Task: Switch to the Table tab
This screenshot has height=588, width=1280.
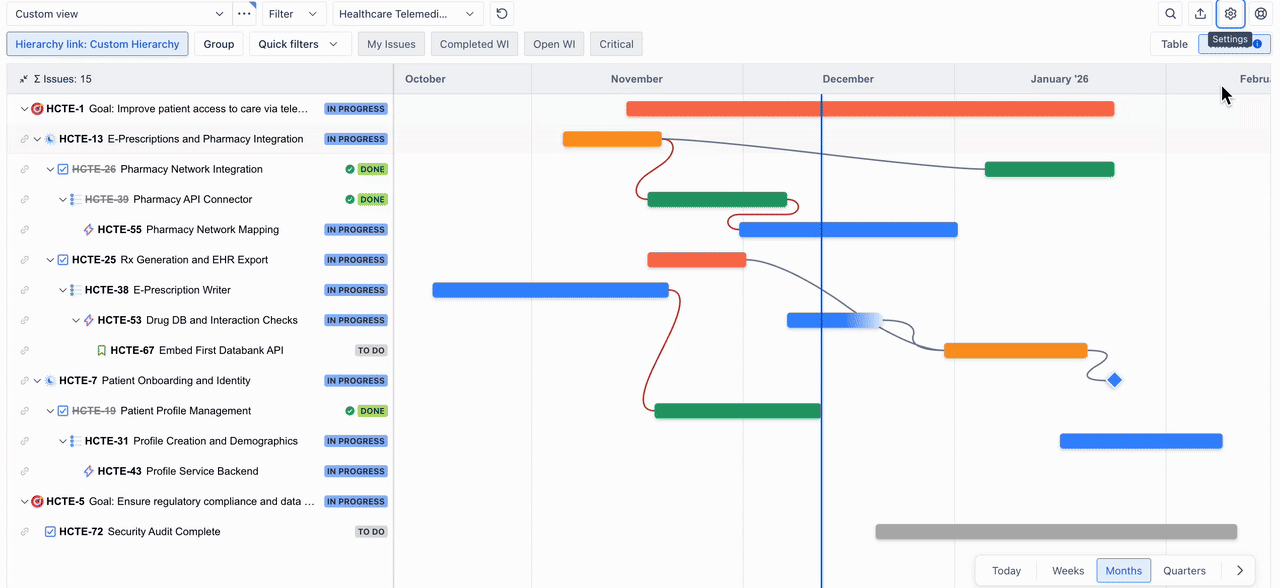Action: click(x=1173, y=44)
